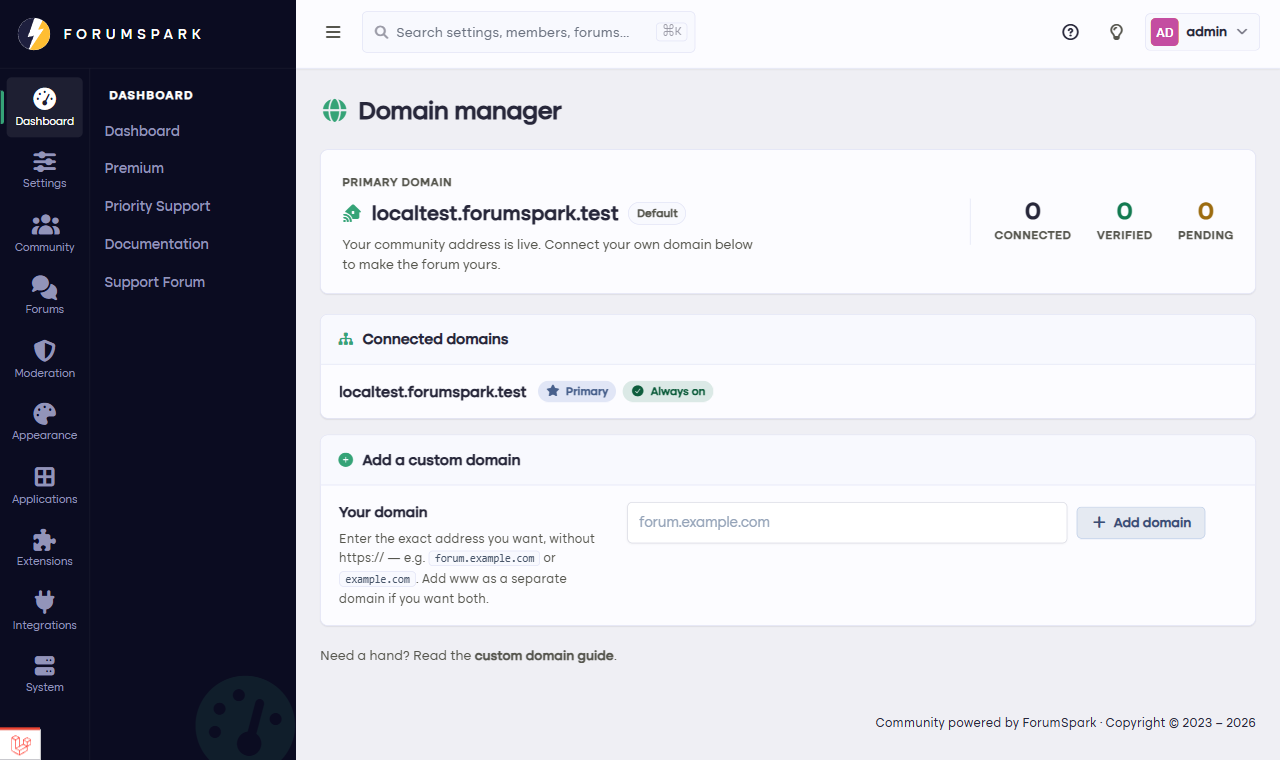The image size is (1280, 760).
Task: Open the Forums section
Action: (45, 296)
